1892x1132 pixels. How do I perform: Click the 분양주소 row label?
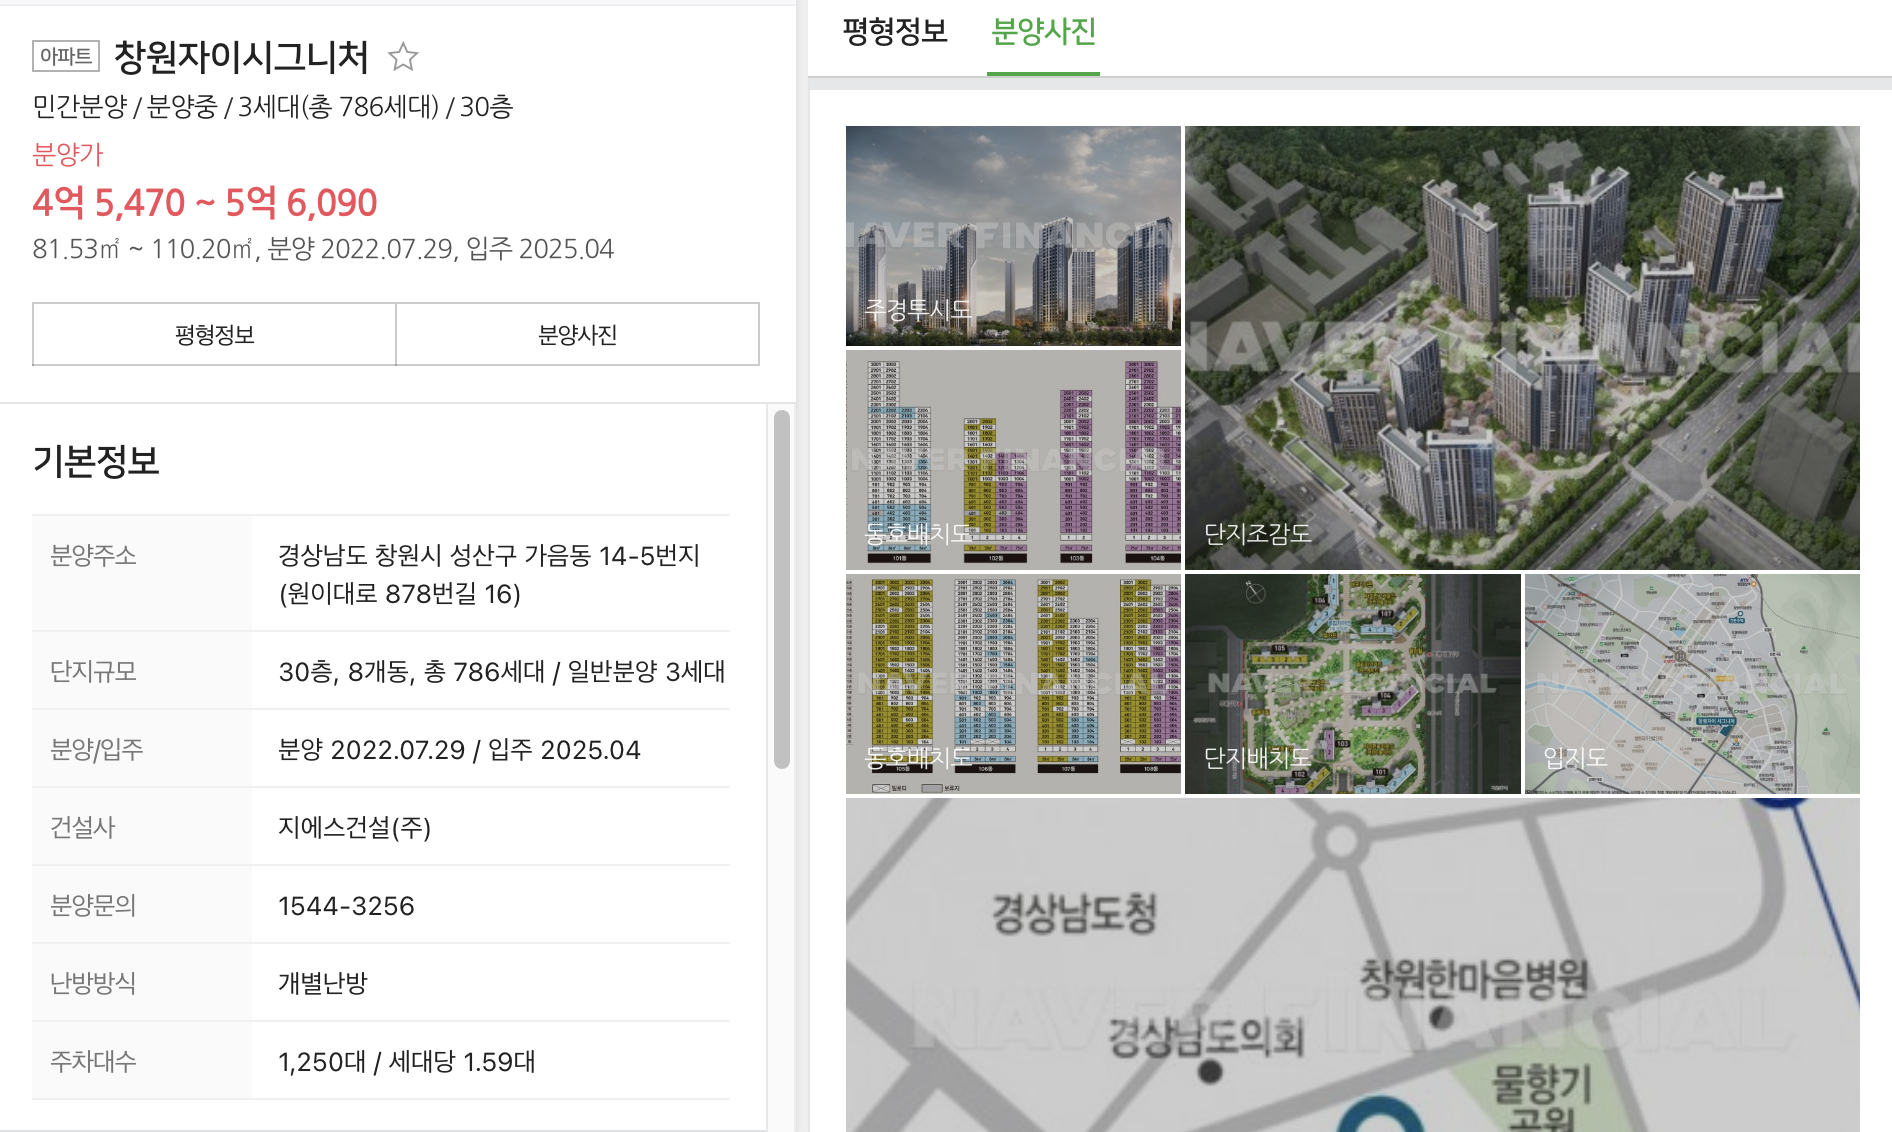point(93,555)
